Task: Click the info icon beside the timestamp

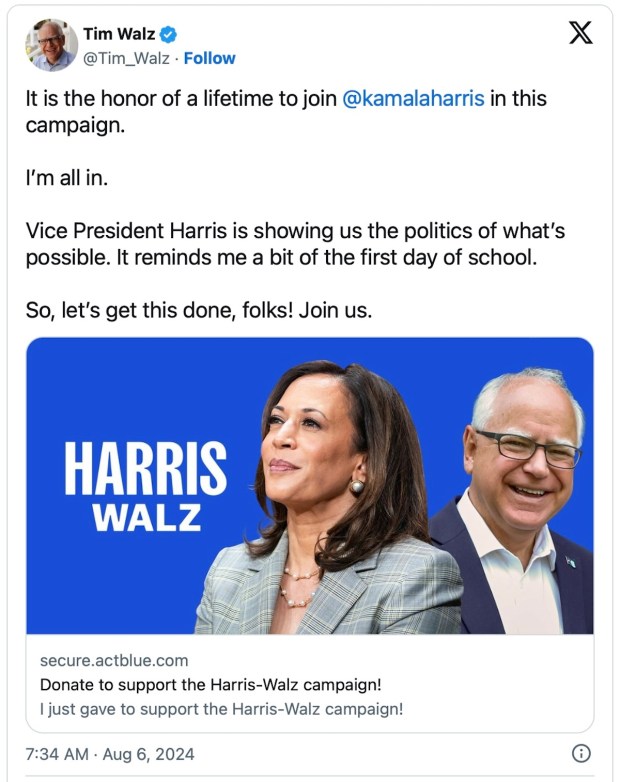Action: tap(580, 753)
